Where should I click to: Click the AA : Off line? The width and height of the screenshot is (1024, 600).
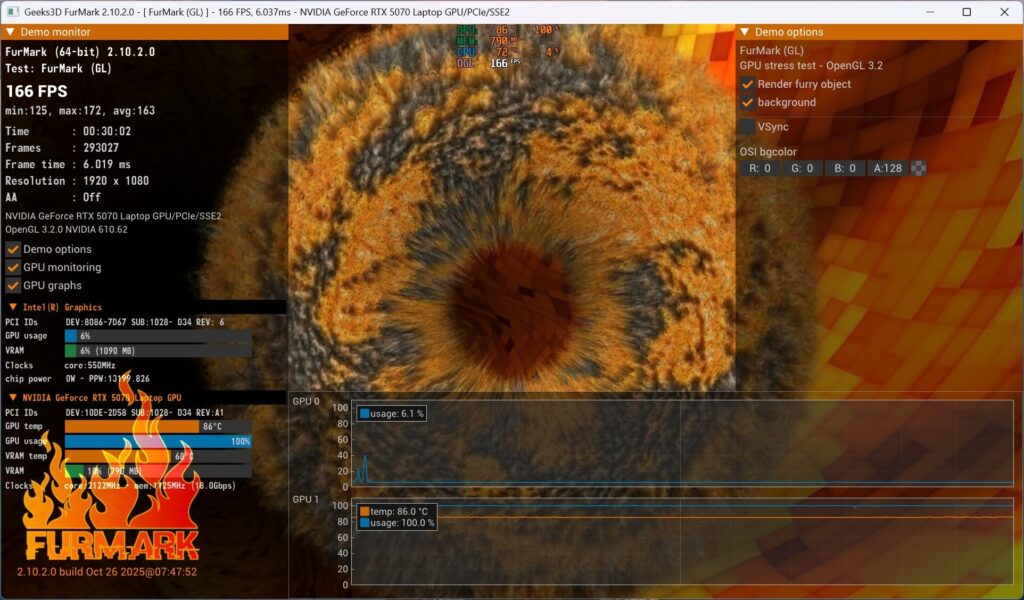tap(53, 197)
